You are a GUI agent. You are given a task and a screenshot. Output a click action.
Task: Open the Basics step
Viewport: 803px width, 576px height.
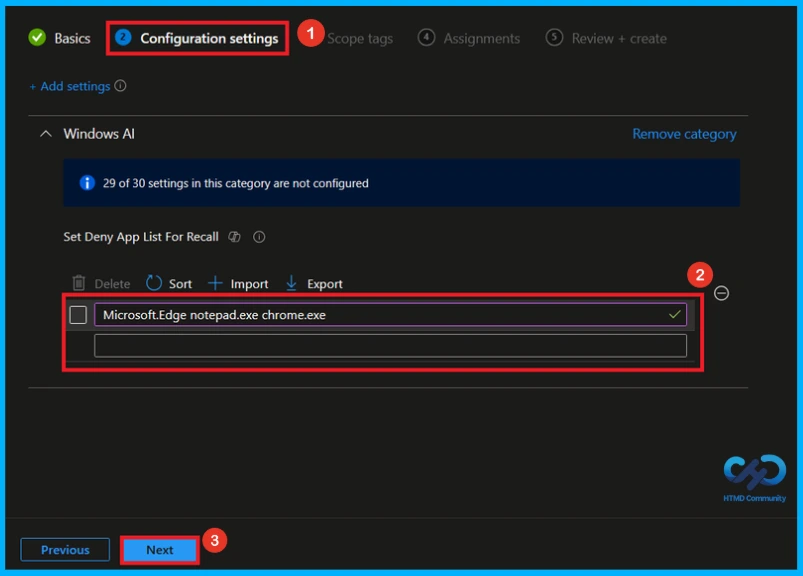coord(59,38)
